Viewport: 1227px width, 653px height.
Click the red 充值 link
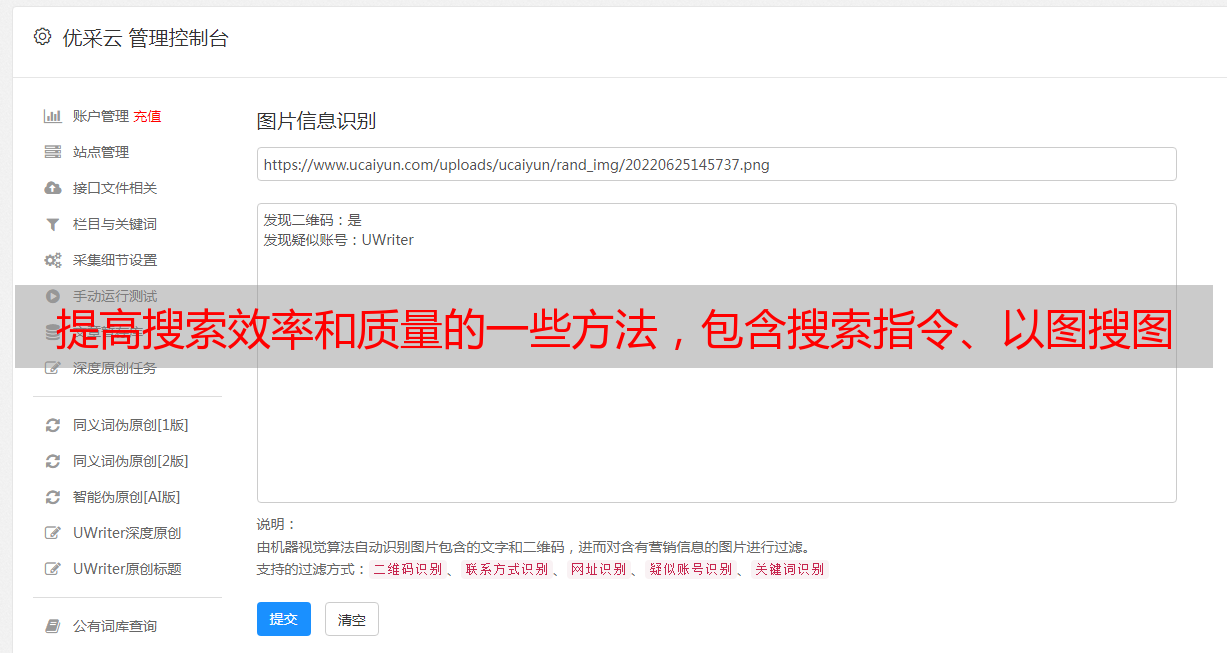point(147,116)
